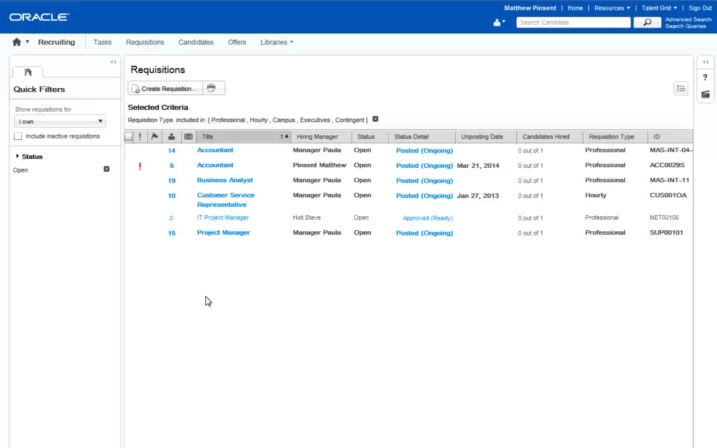Viewport: 717px width, 448px height.
Task: Enable Include inactive requisitions checkbox
Action: pos(18,136)
